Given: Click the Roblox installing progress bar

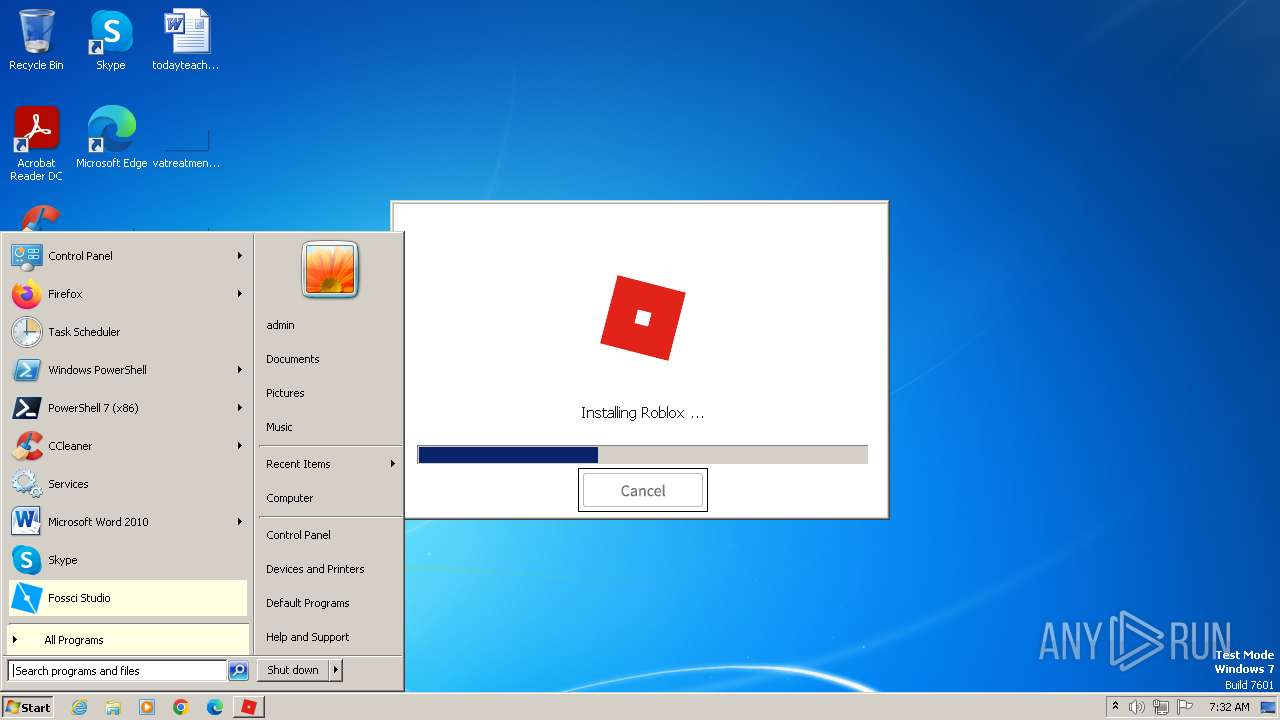Looking at the screenshot, I should [x=643, y=455].
